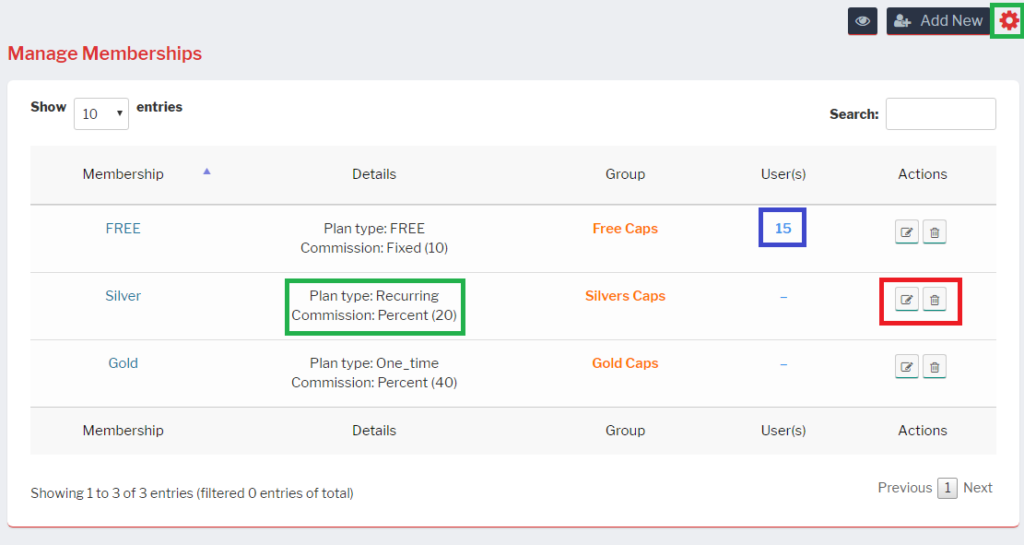Open the Gold membership link
Image resolution: width=1024 pixels, height=545 pixels.
tap(123, 363)
